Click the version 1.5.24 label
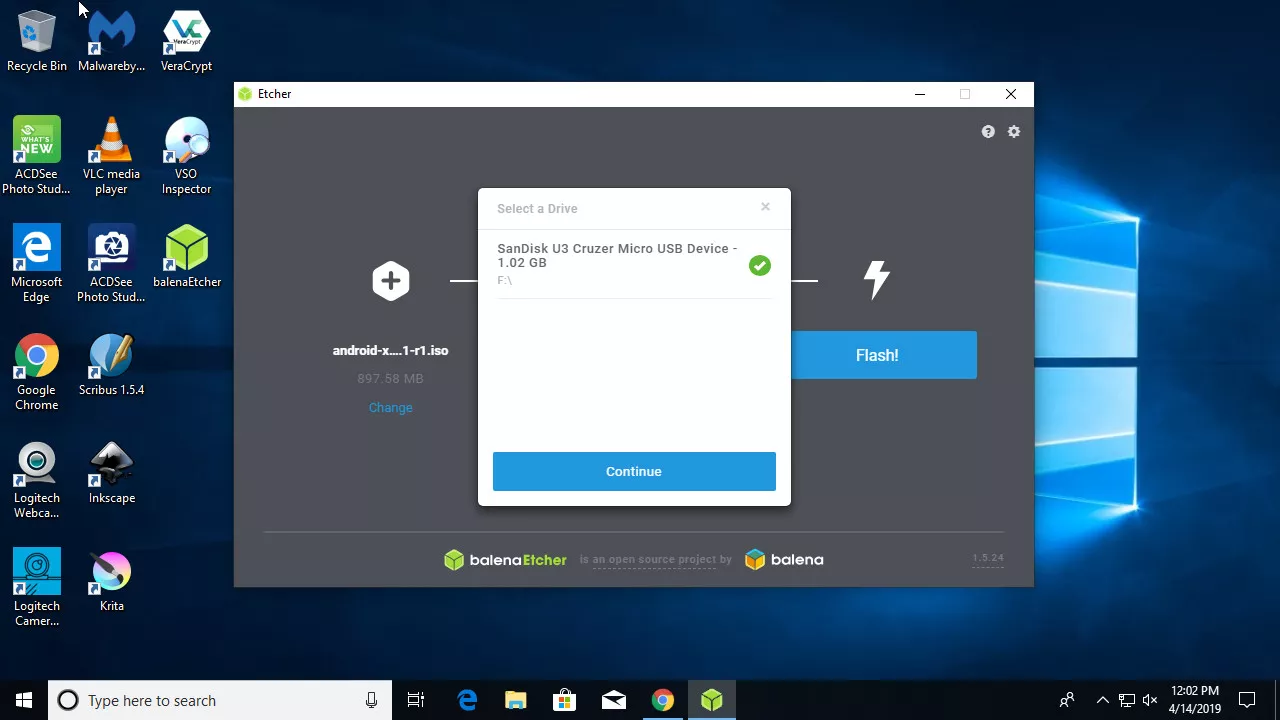Viewport: 1280px width, 720px height. 988,558
